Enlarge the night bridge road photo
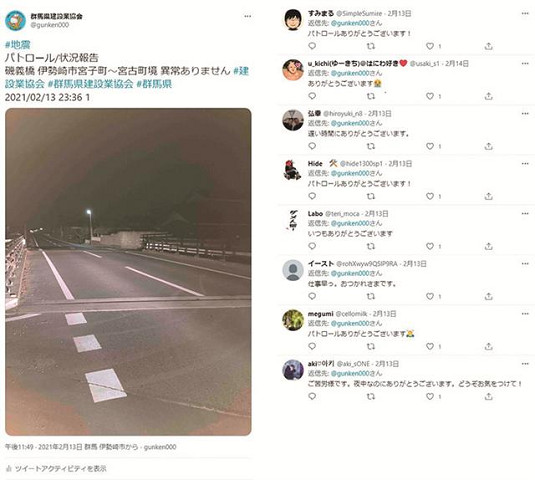 128,272
